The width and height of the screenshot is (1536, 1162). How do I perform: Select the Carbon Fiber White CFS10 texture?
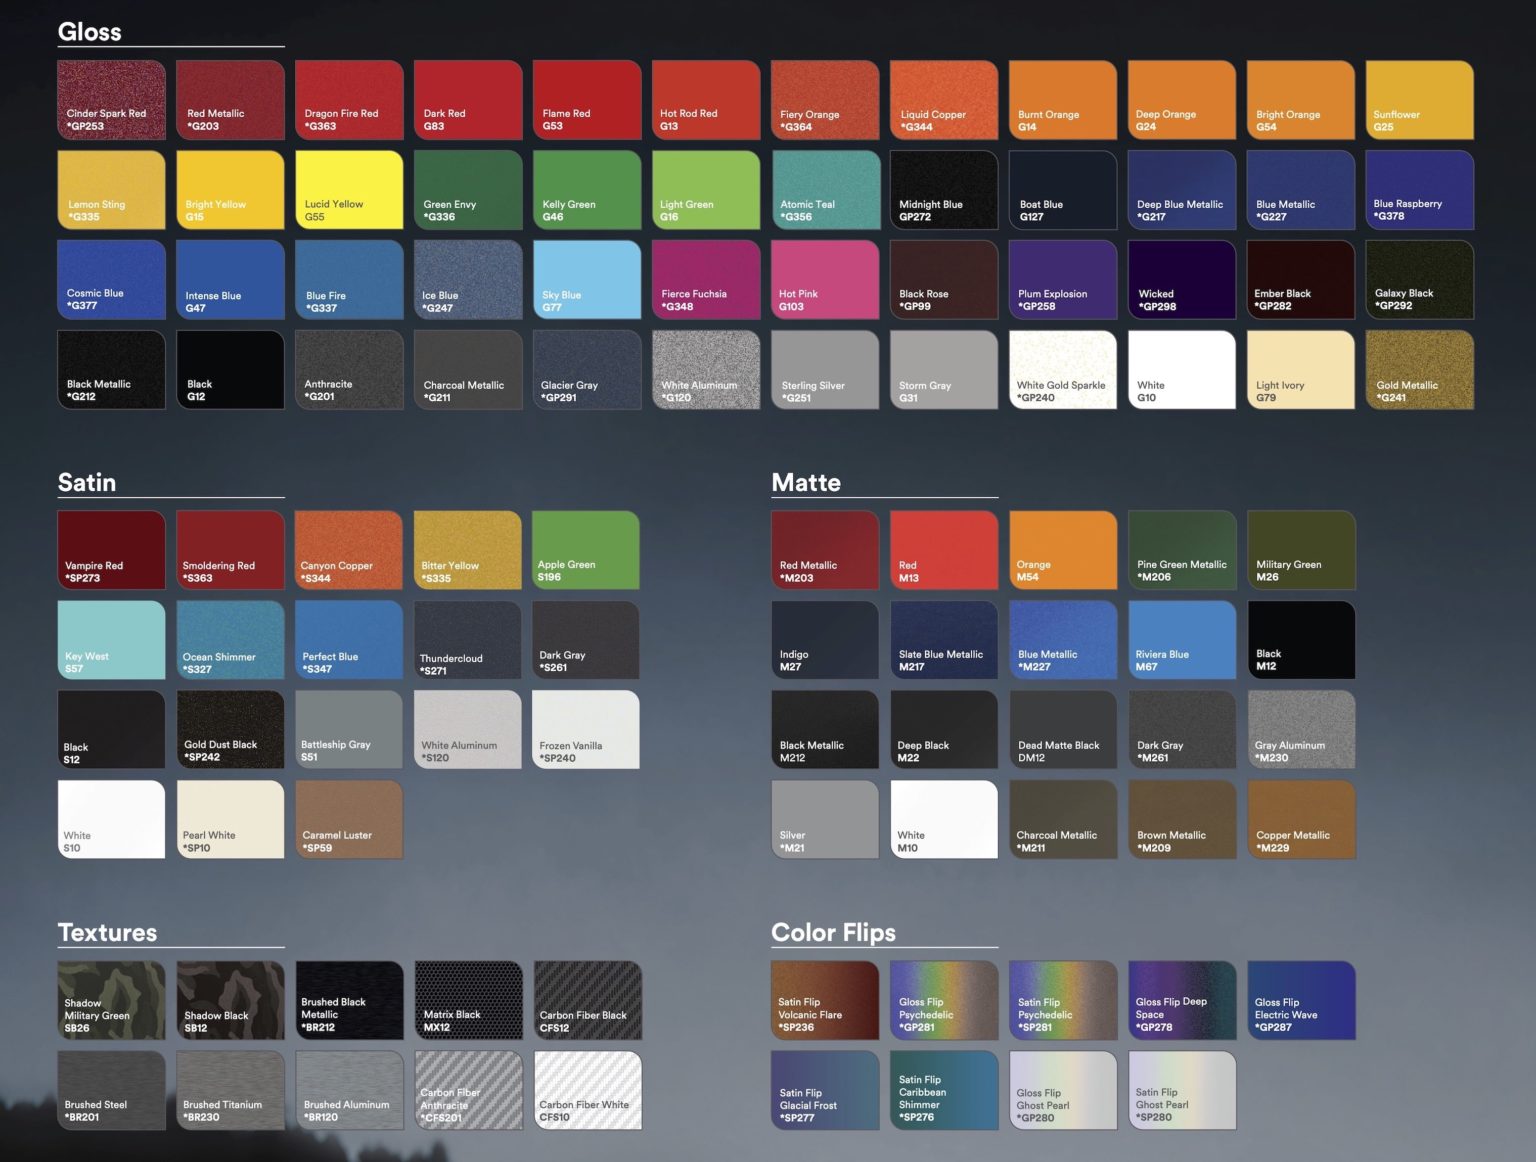pos(588,1091)
